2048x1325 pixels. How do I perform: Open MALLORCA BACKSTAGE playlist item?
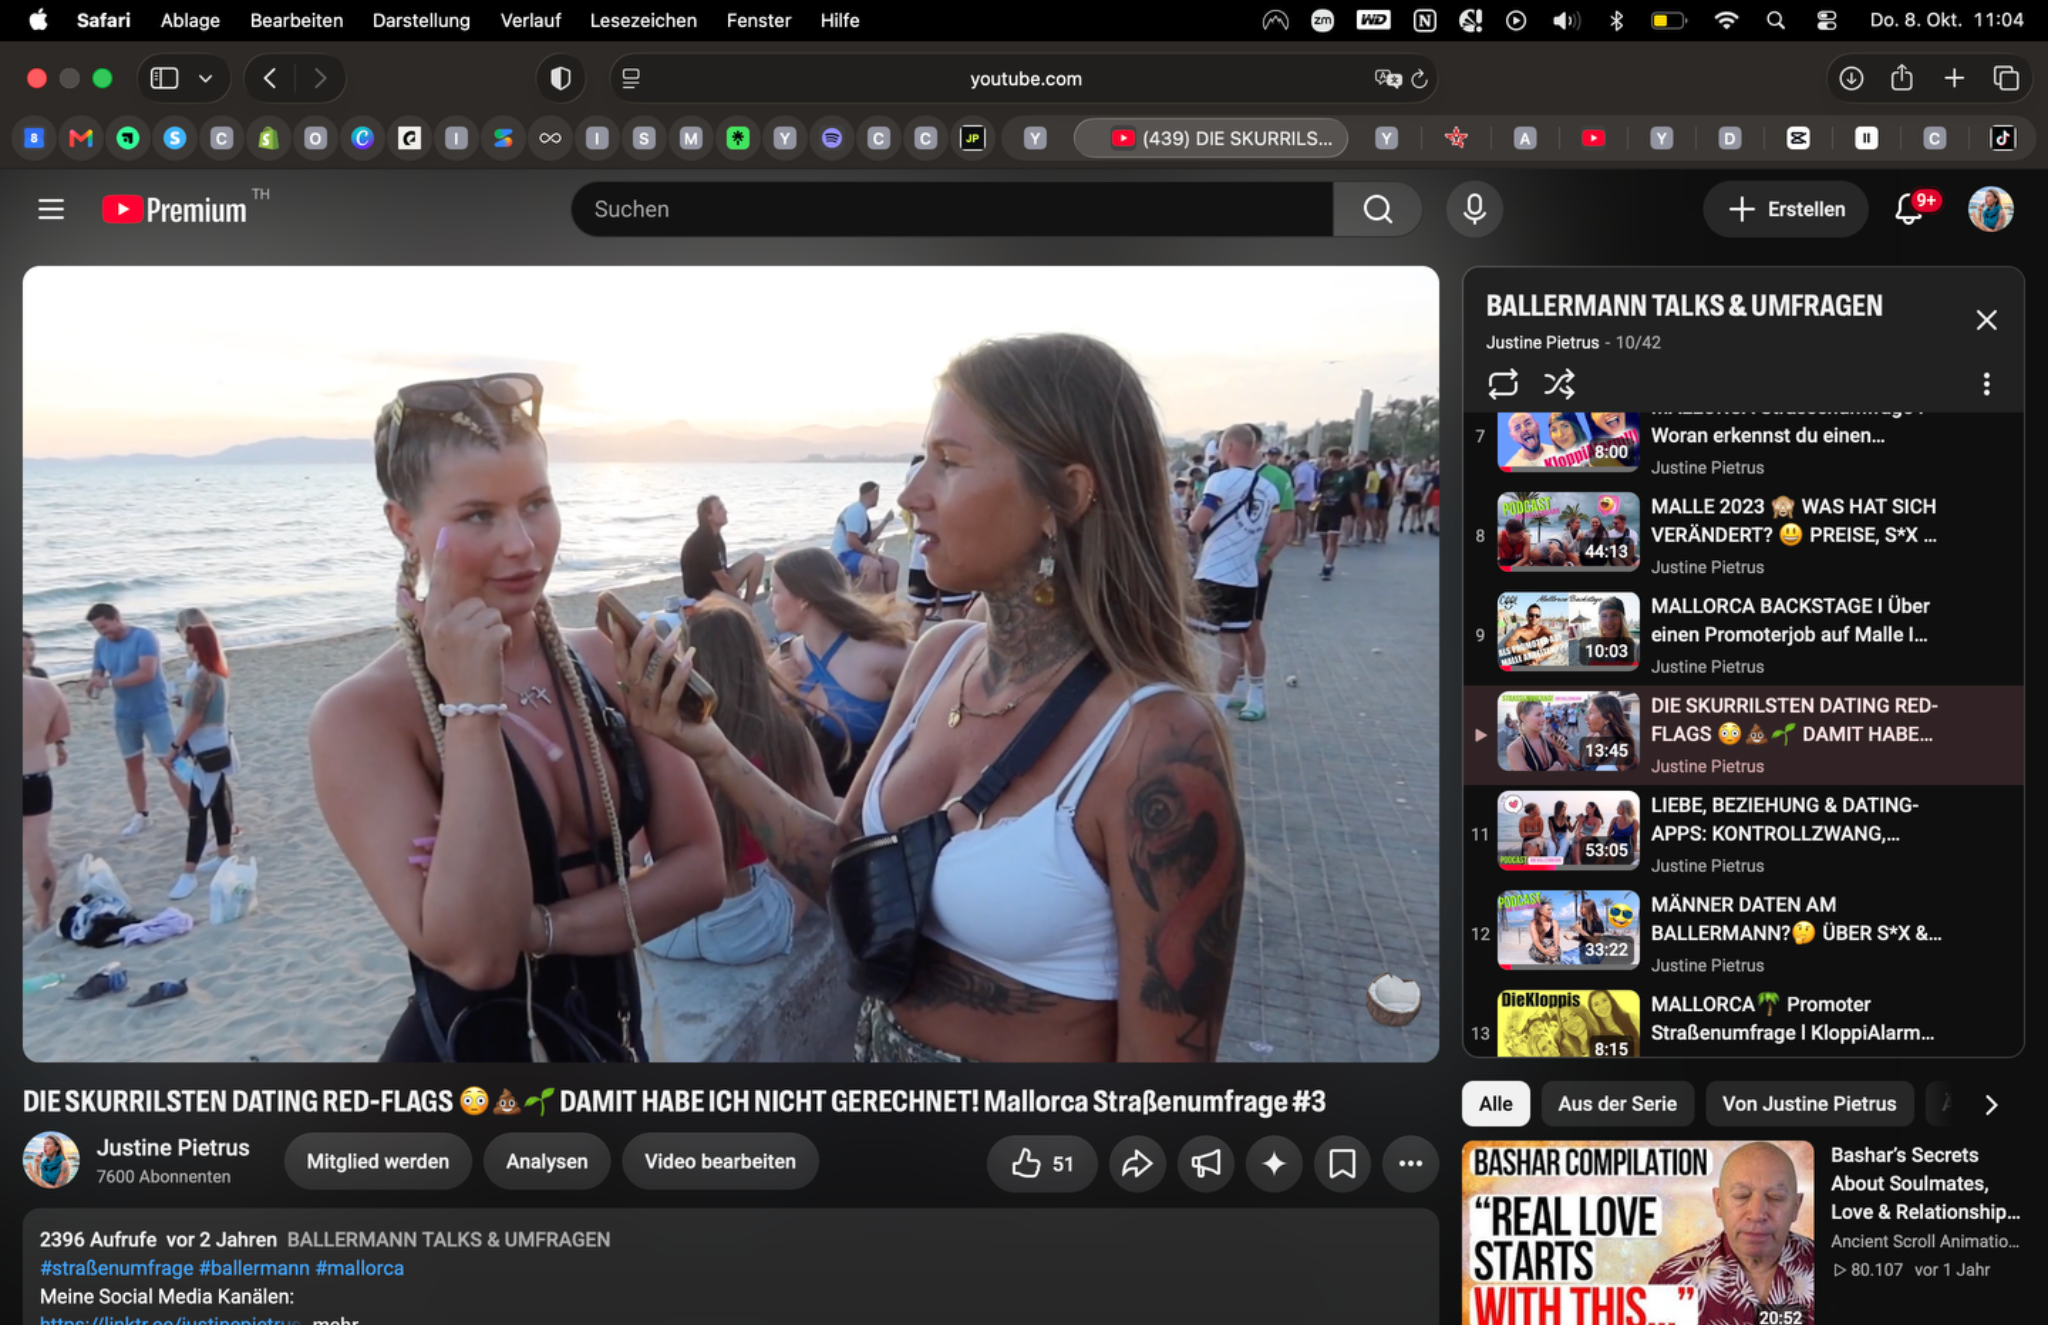(1745, 634)
